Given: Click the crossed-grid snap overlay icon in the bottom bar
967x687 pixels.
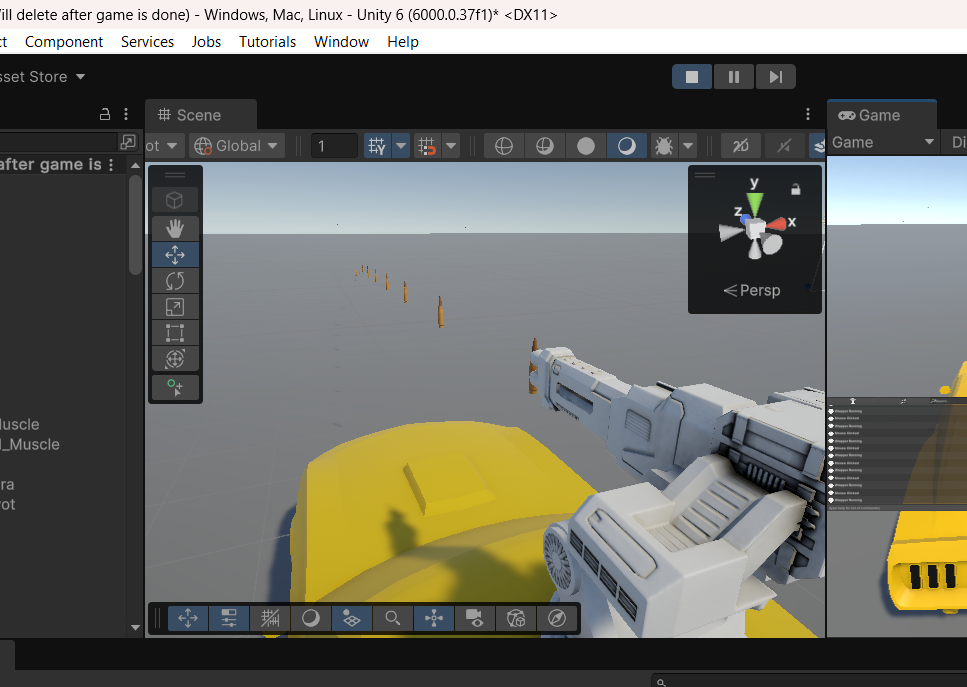Looking at the screenshot, I should (270, 618).
